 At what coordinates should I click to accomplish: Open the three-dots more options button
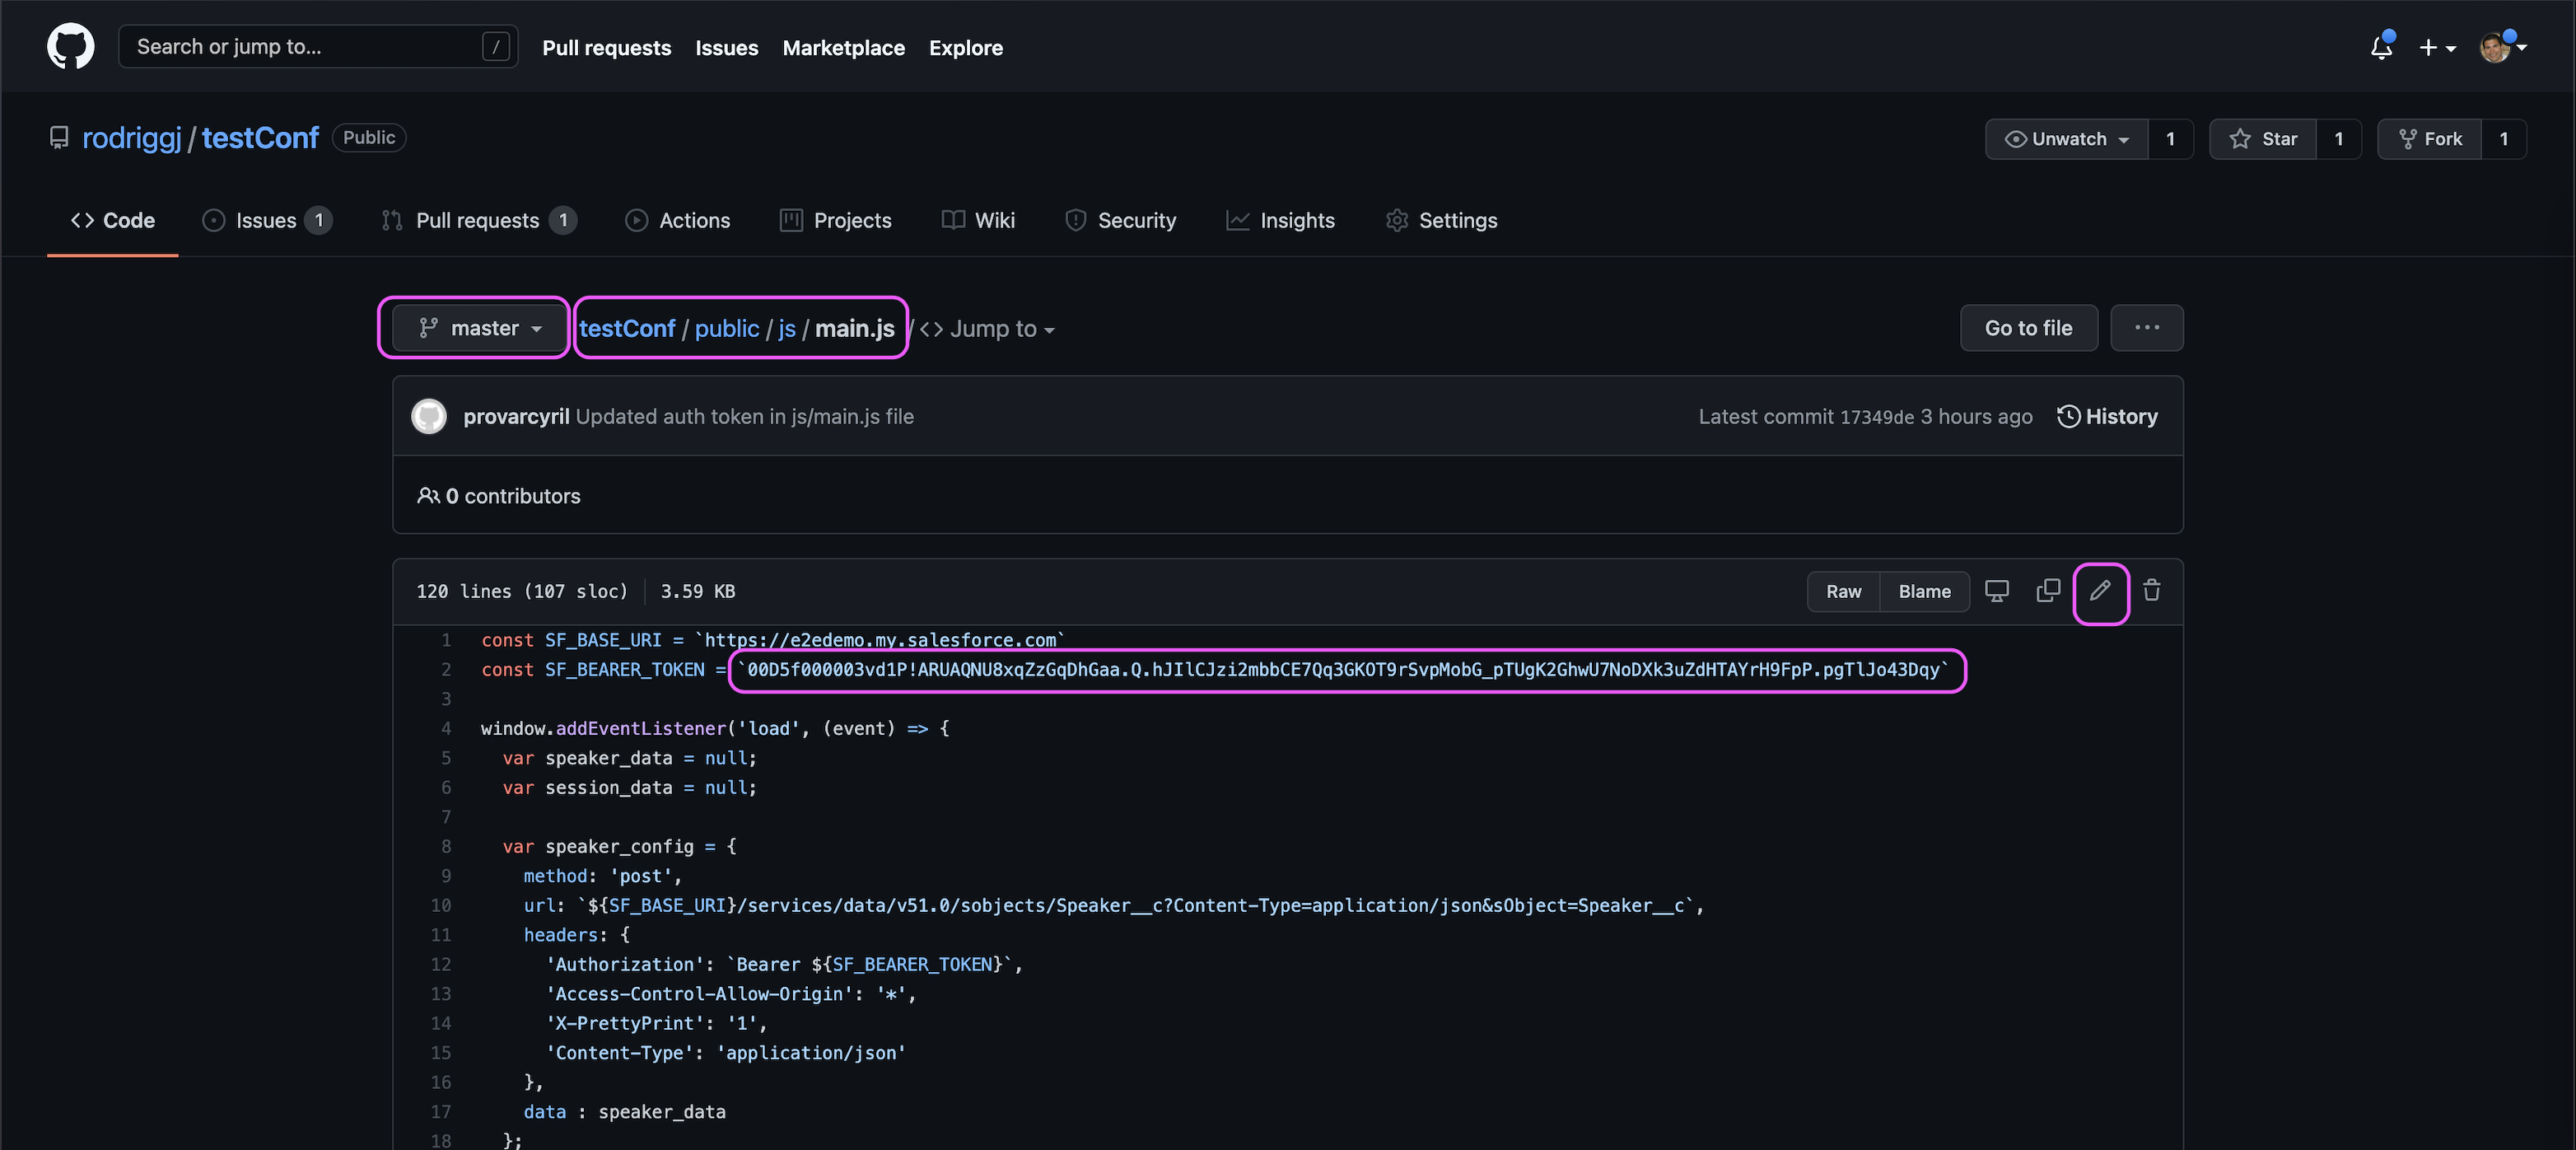click(x=2146, y=328)
